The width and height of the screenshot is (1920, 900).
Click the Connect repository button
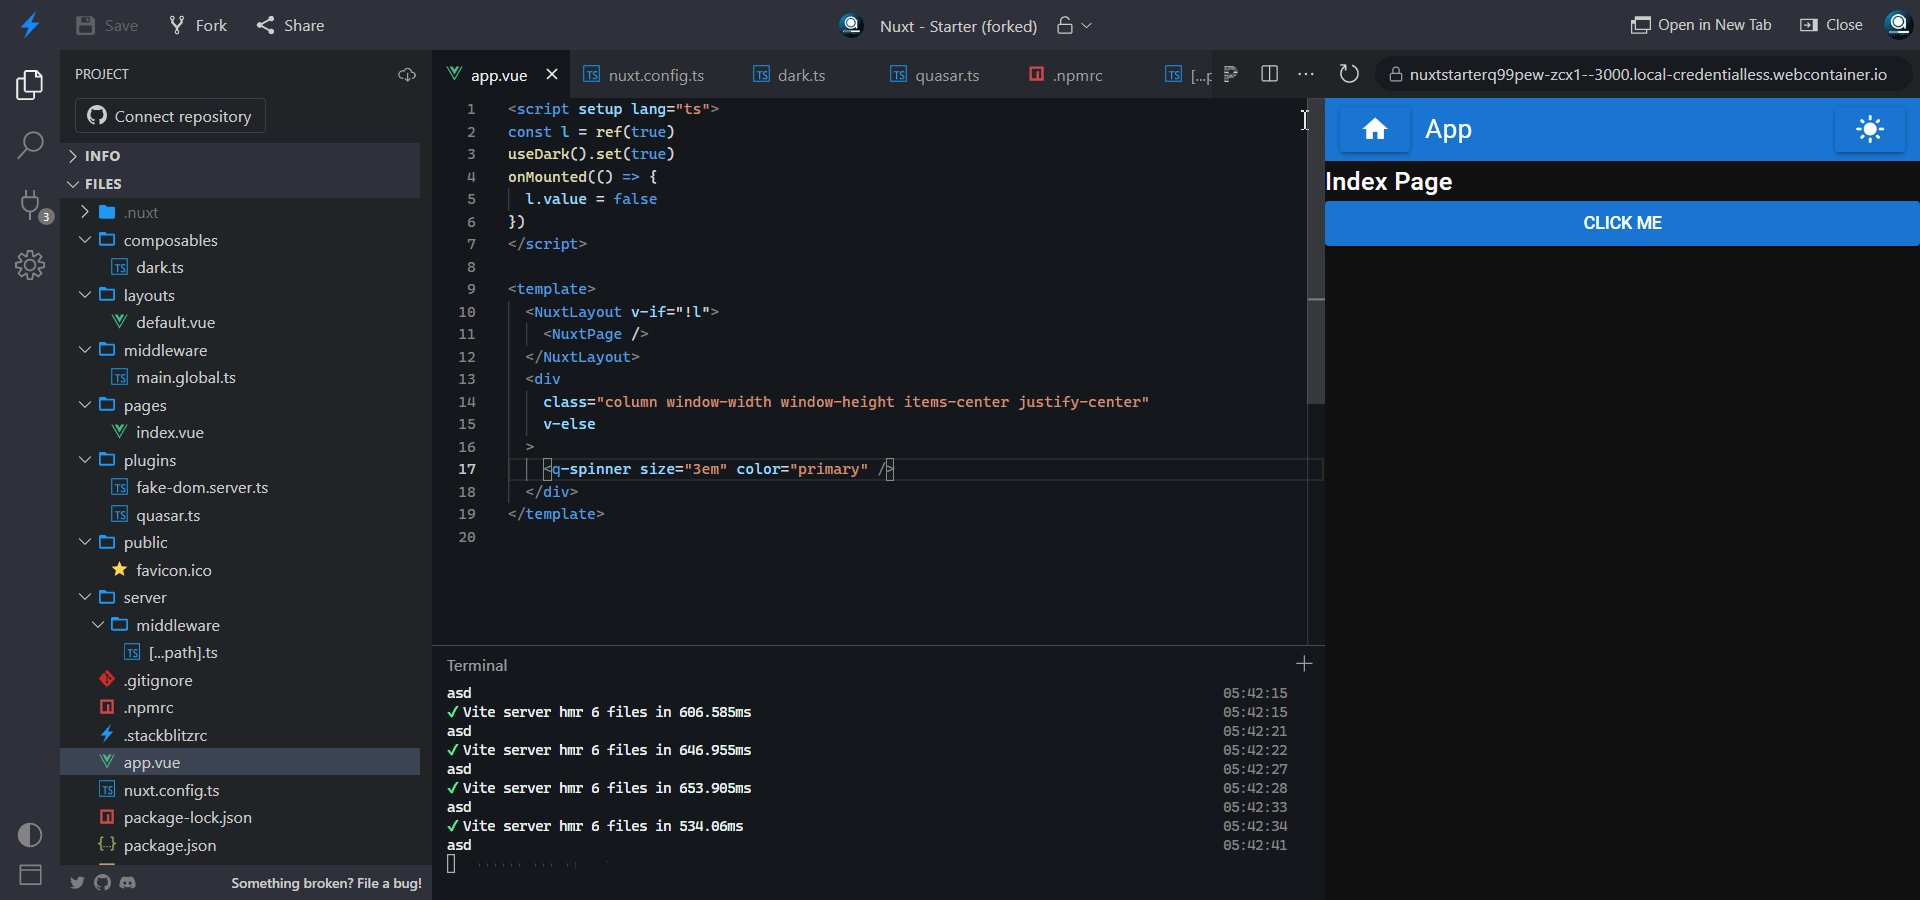(169, 116)
